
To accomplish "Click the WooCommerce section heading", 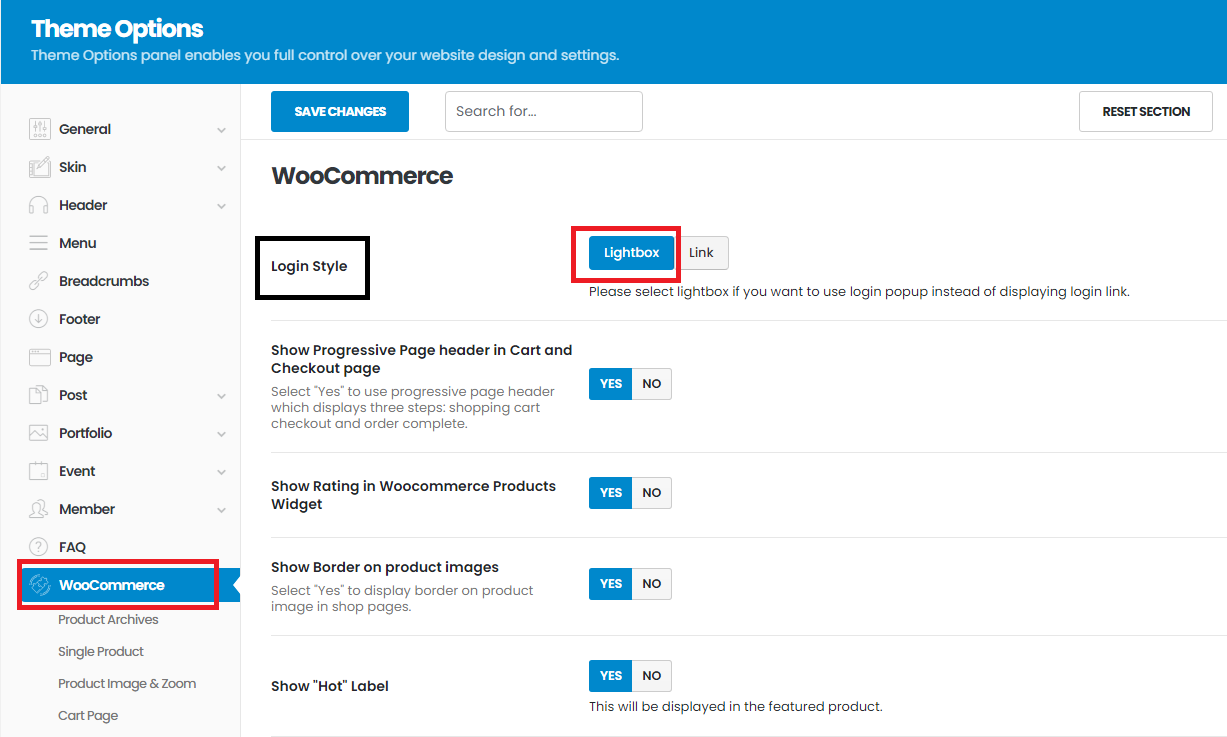I will (362, 176).
